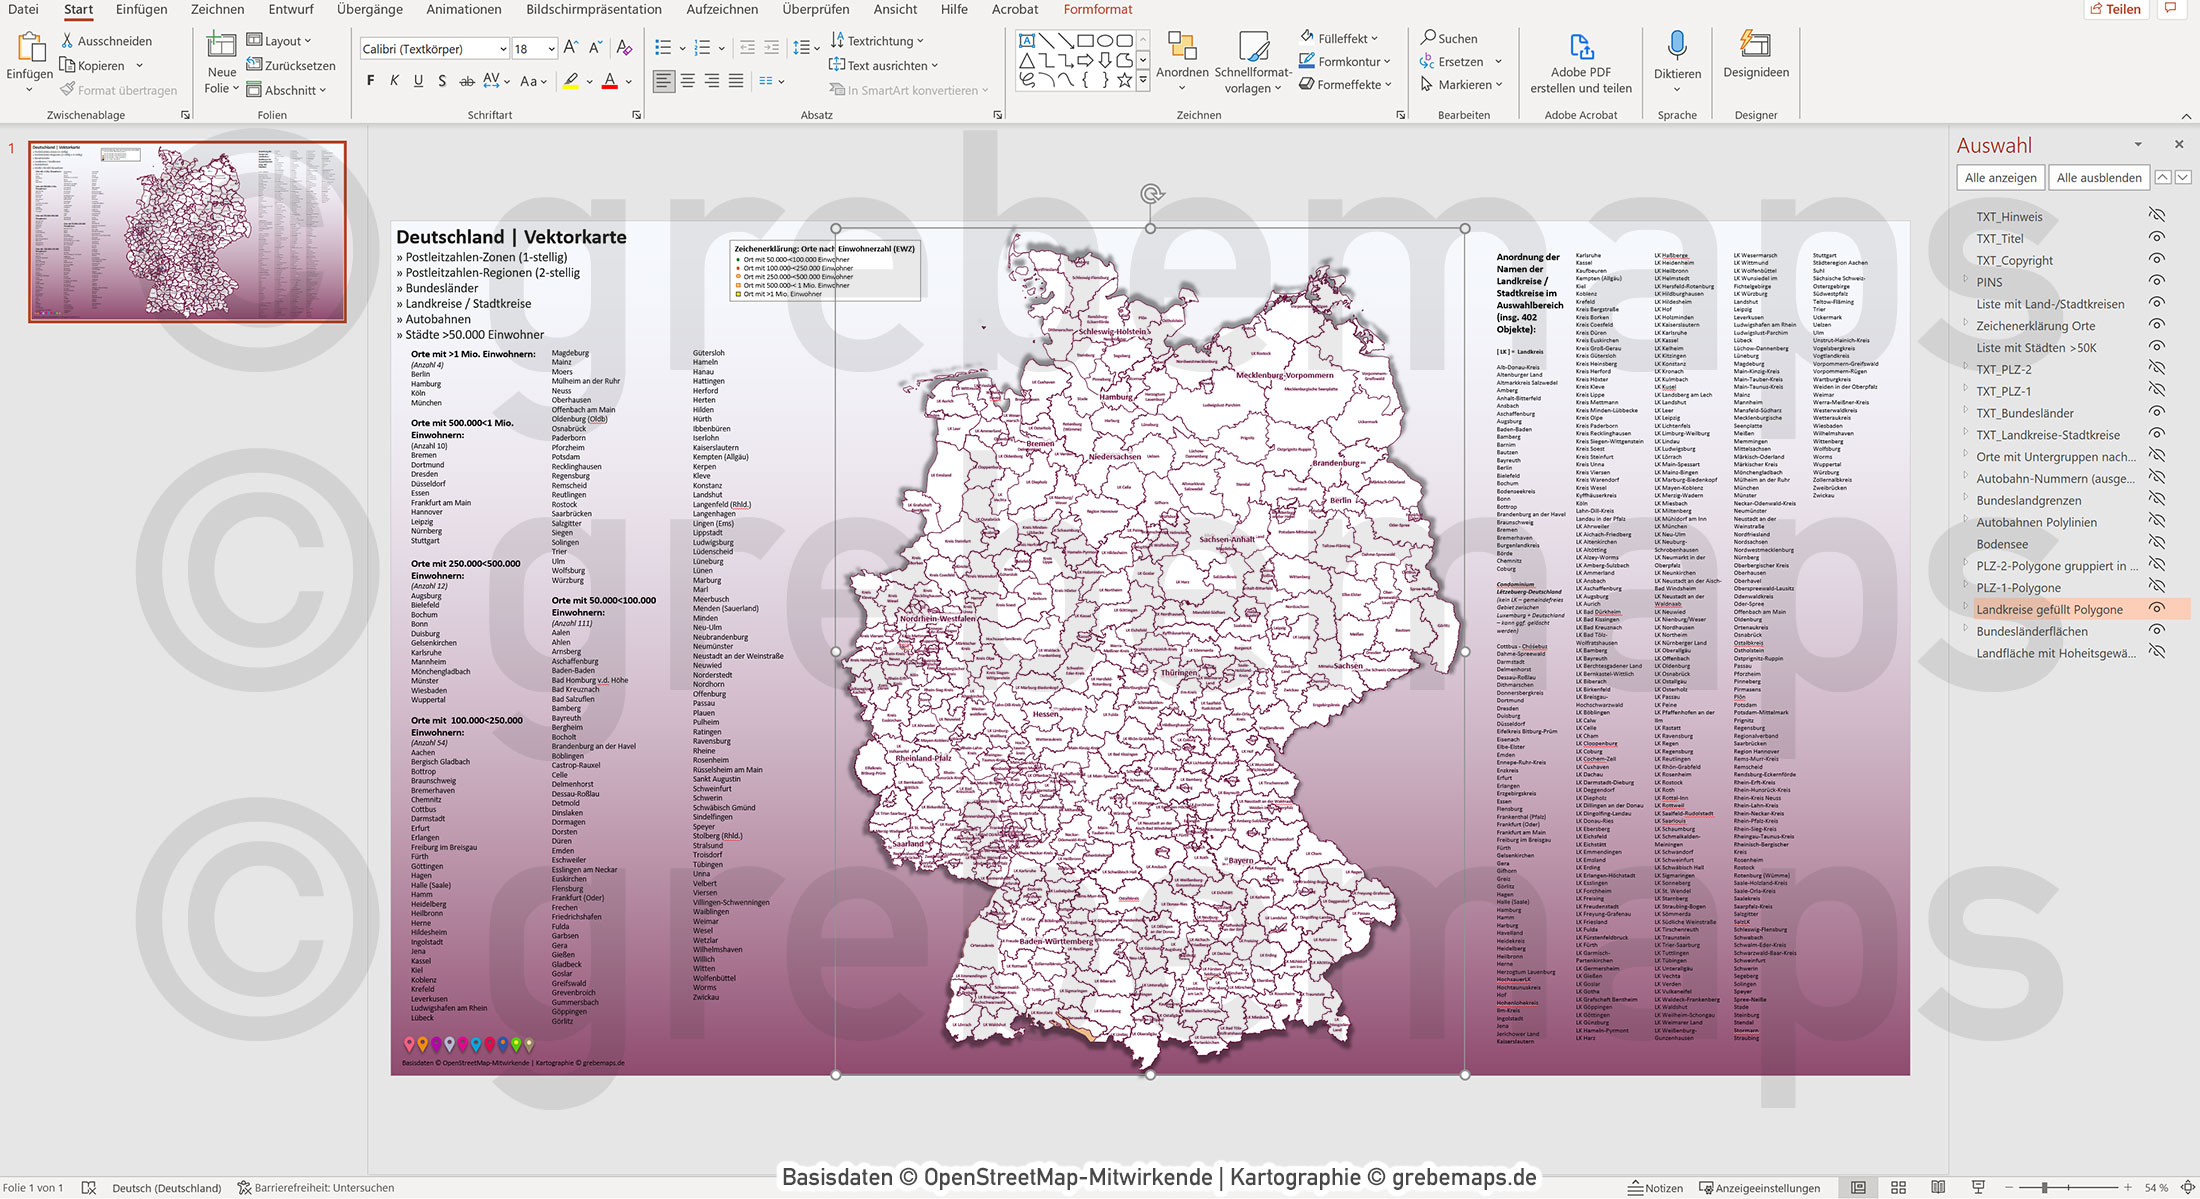Screen dimensions: 2200x1199
Task: Click the Alle ausblenden button
Action: (x=2098, y=177)
